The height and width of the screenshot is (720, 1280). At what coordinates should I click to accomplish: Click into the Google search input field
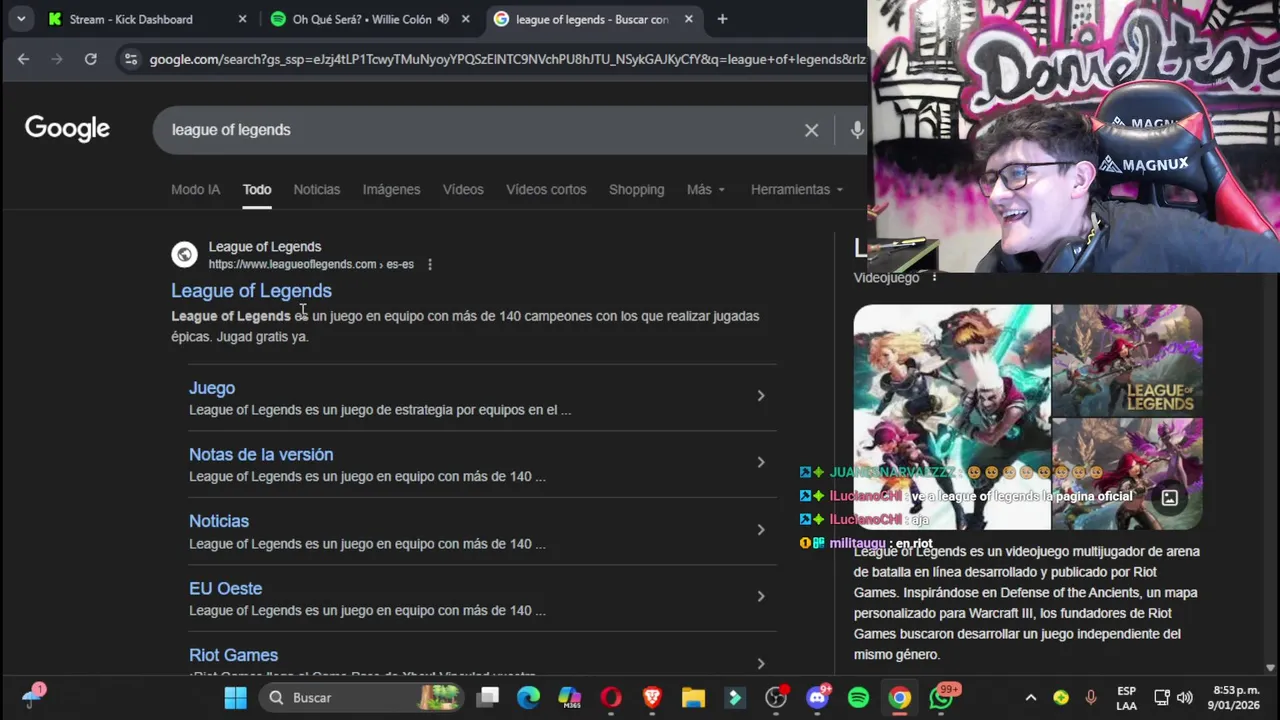[x=480, y=130]
